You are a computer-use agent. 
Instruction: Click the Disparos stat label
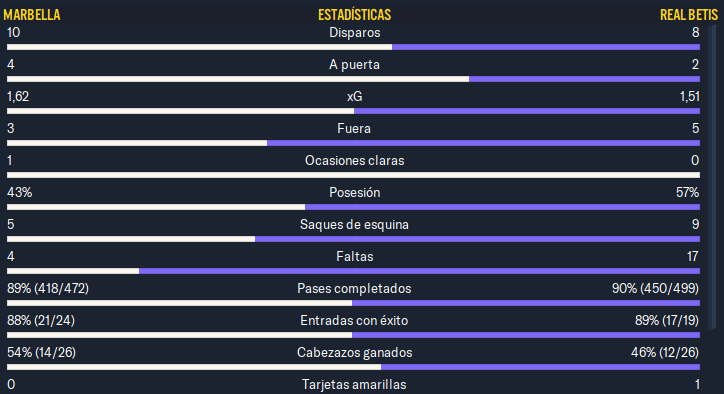click(355, 33)
